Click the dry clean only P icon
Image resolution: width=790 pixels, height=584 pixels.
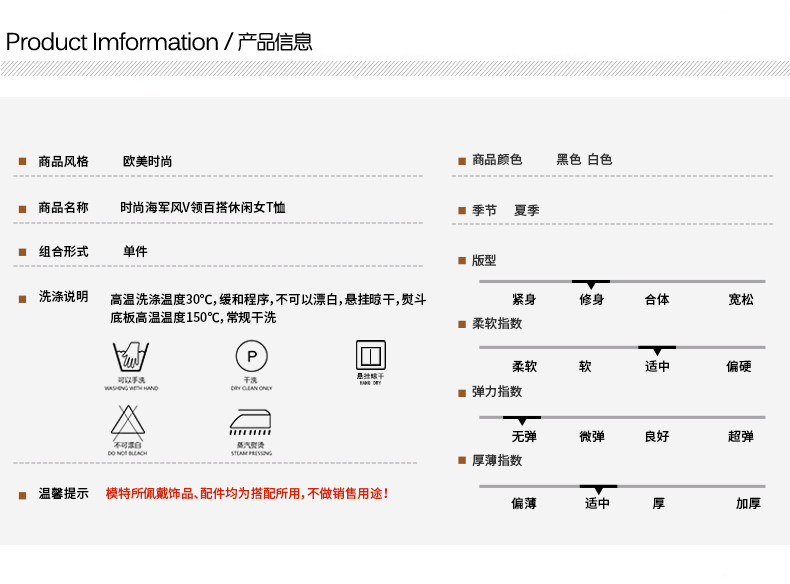[x=252, y=356]
